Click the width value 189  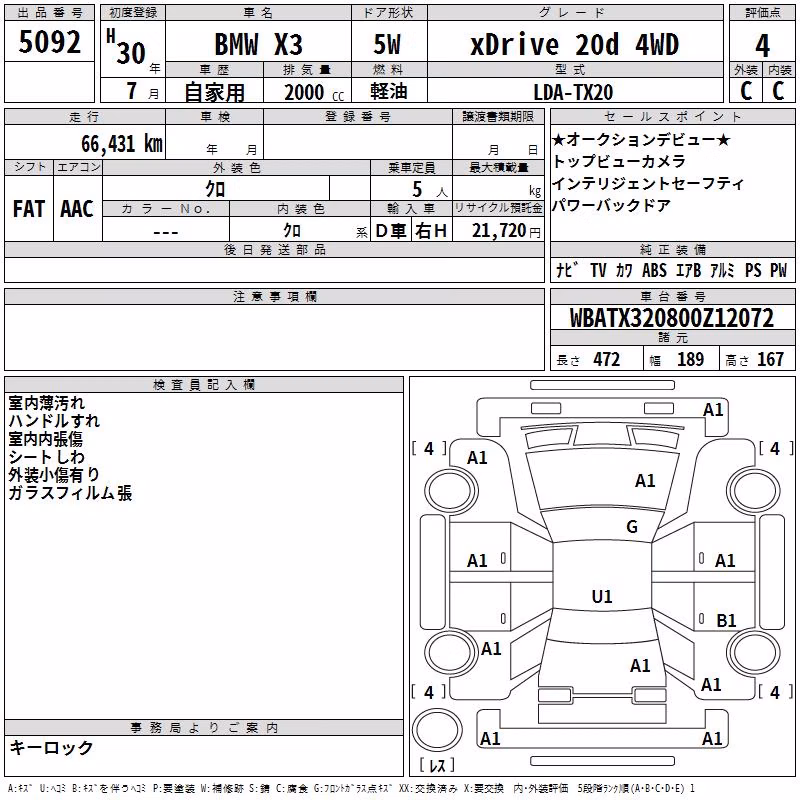[x=690, y=359]
